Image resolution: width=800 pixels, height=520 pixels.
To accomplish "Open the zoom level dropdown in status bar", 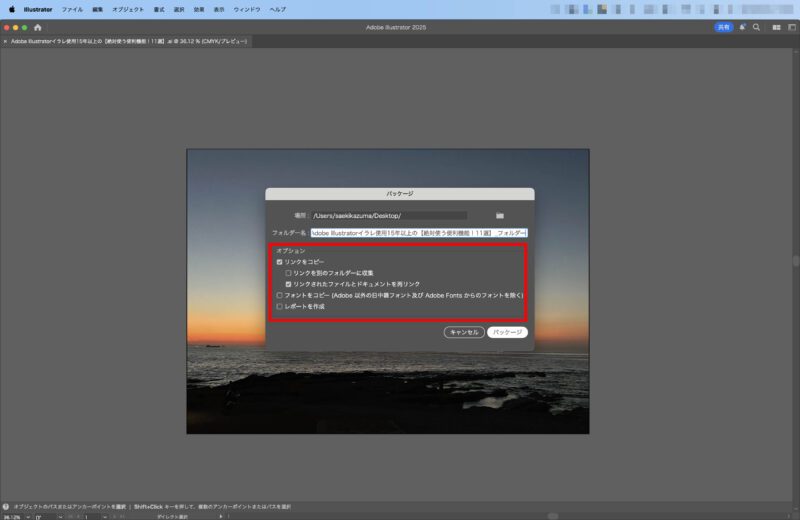I will (27, 517).
